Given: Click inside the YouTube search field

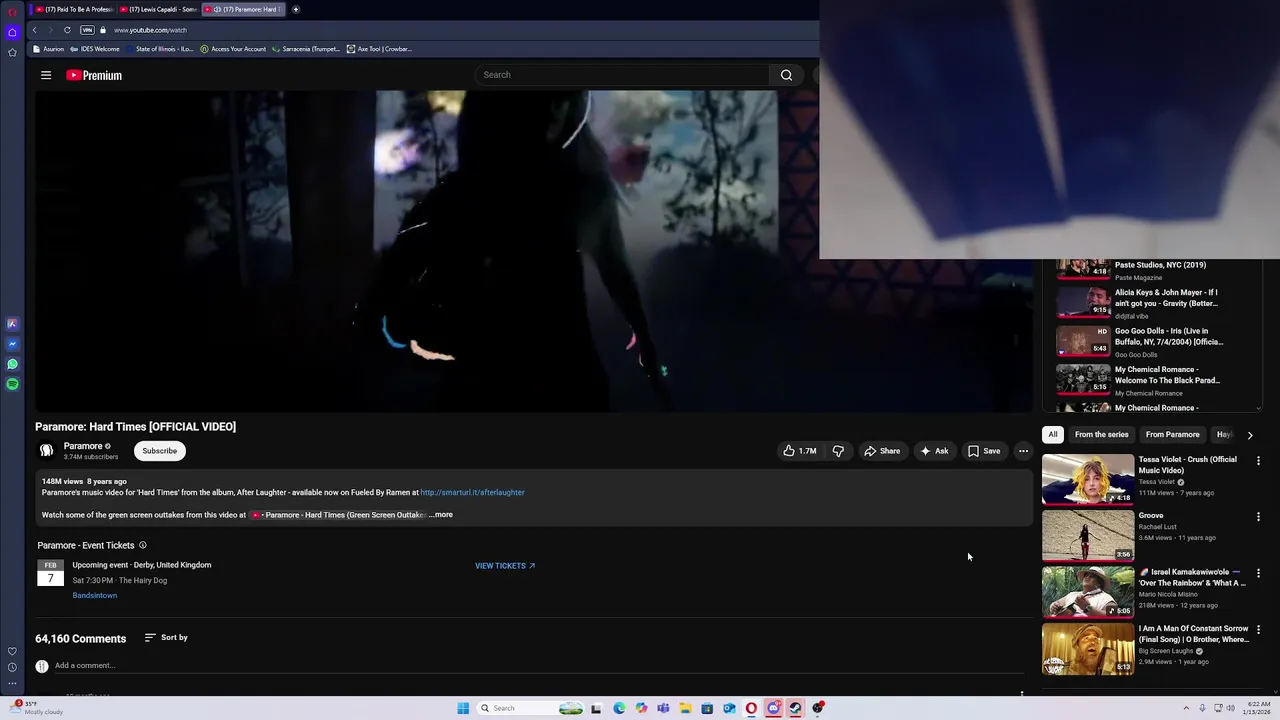Looking at the screenshot, I should [x=623, y=75].
